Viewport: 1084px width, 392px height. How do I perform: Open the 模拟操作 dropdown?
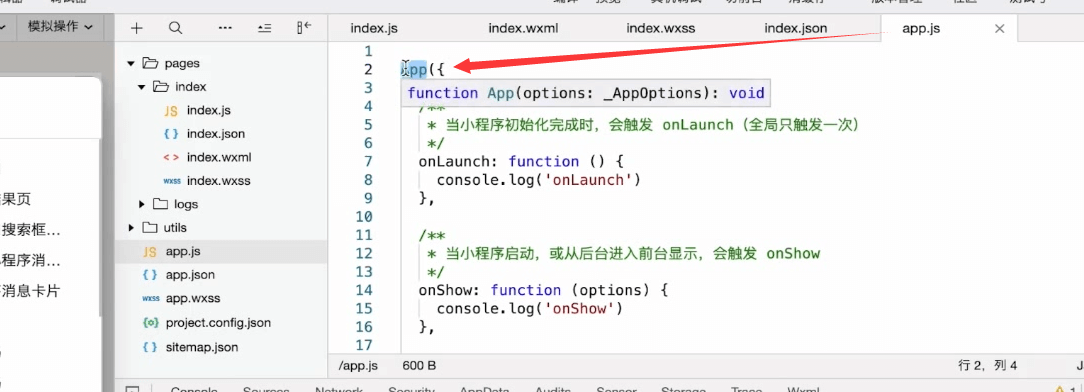[x=59, y=27]
